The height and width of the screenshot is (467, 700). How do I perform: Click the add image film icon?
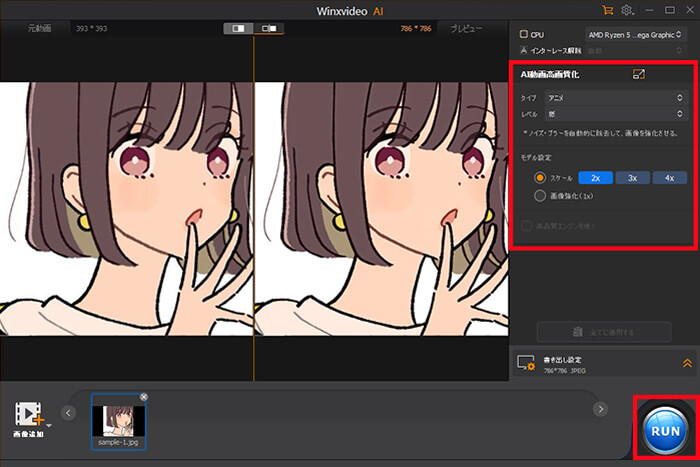pos(28,414)
